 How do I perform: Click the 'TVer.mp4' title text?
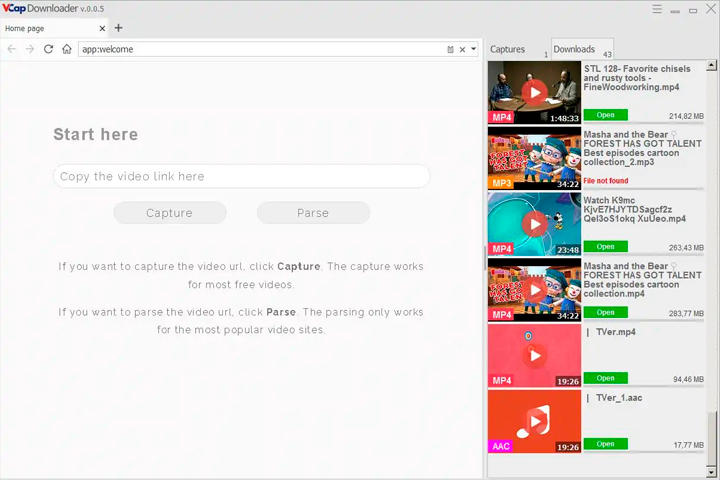[616, 332]
